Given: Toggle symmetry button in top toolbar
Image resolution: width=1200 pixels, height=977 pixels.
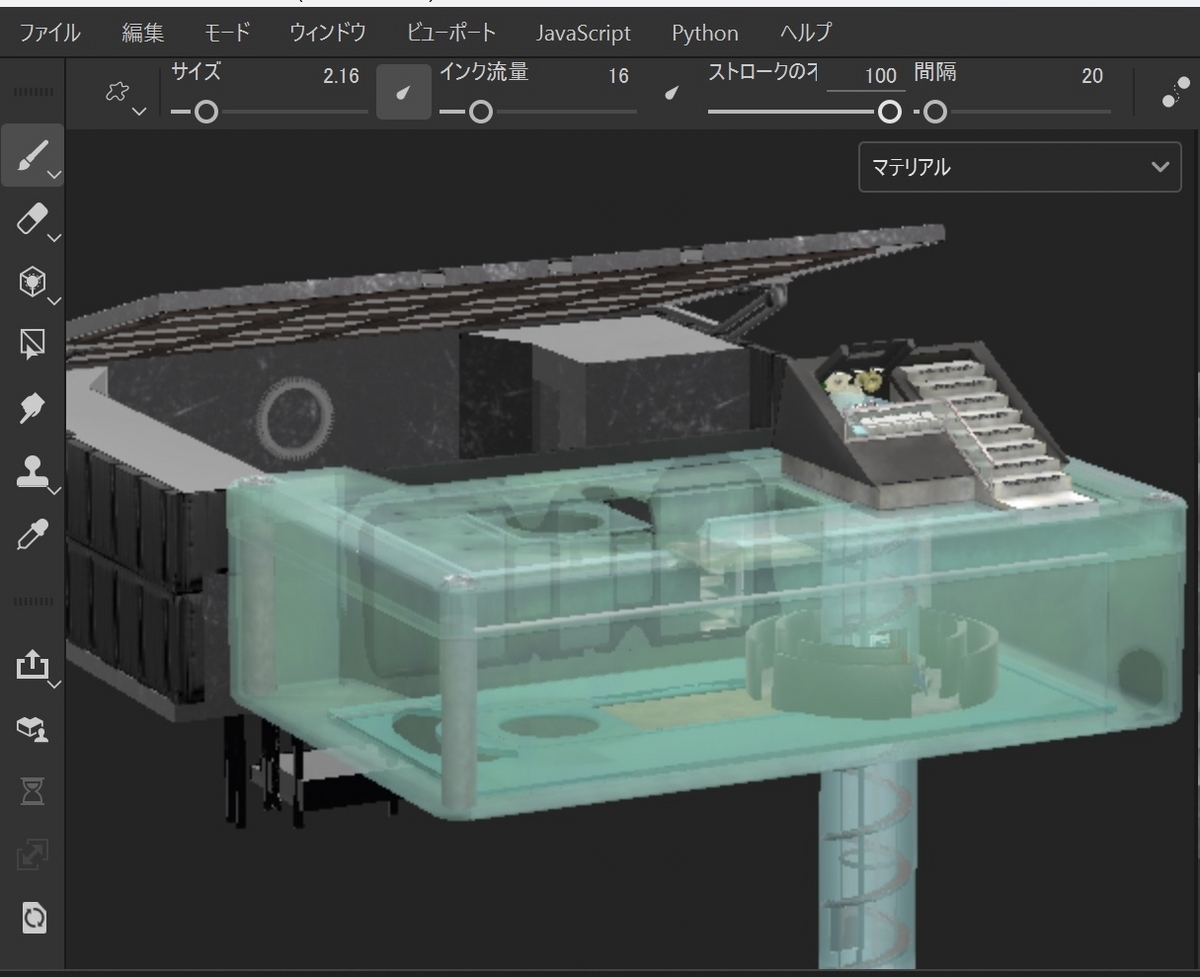Looking at the screenshot, I should 1174,92.
